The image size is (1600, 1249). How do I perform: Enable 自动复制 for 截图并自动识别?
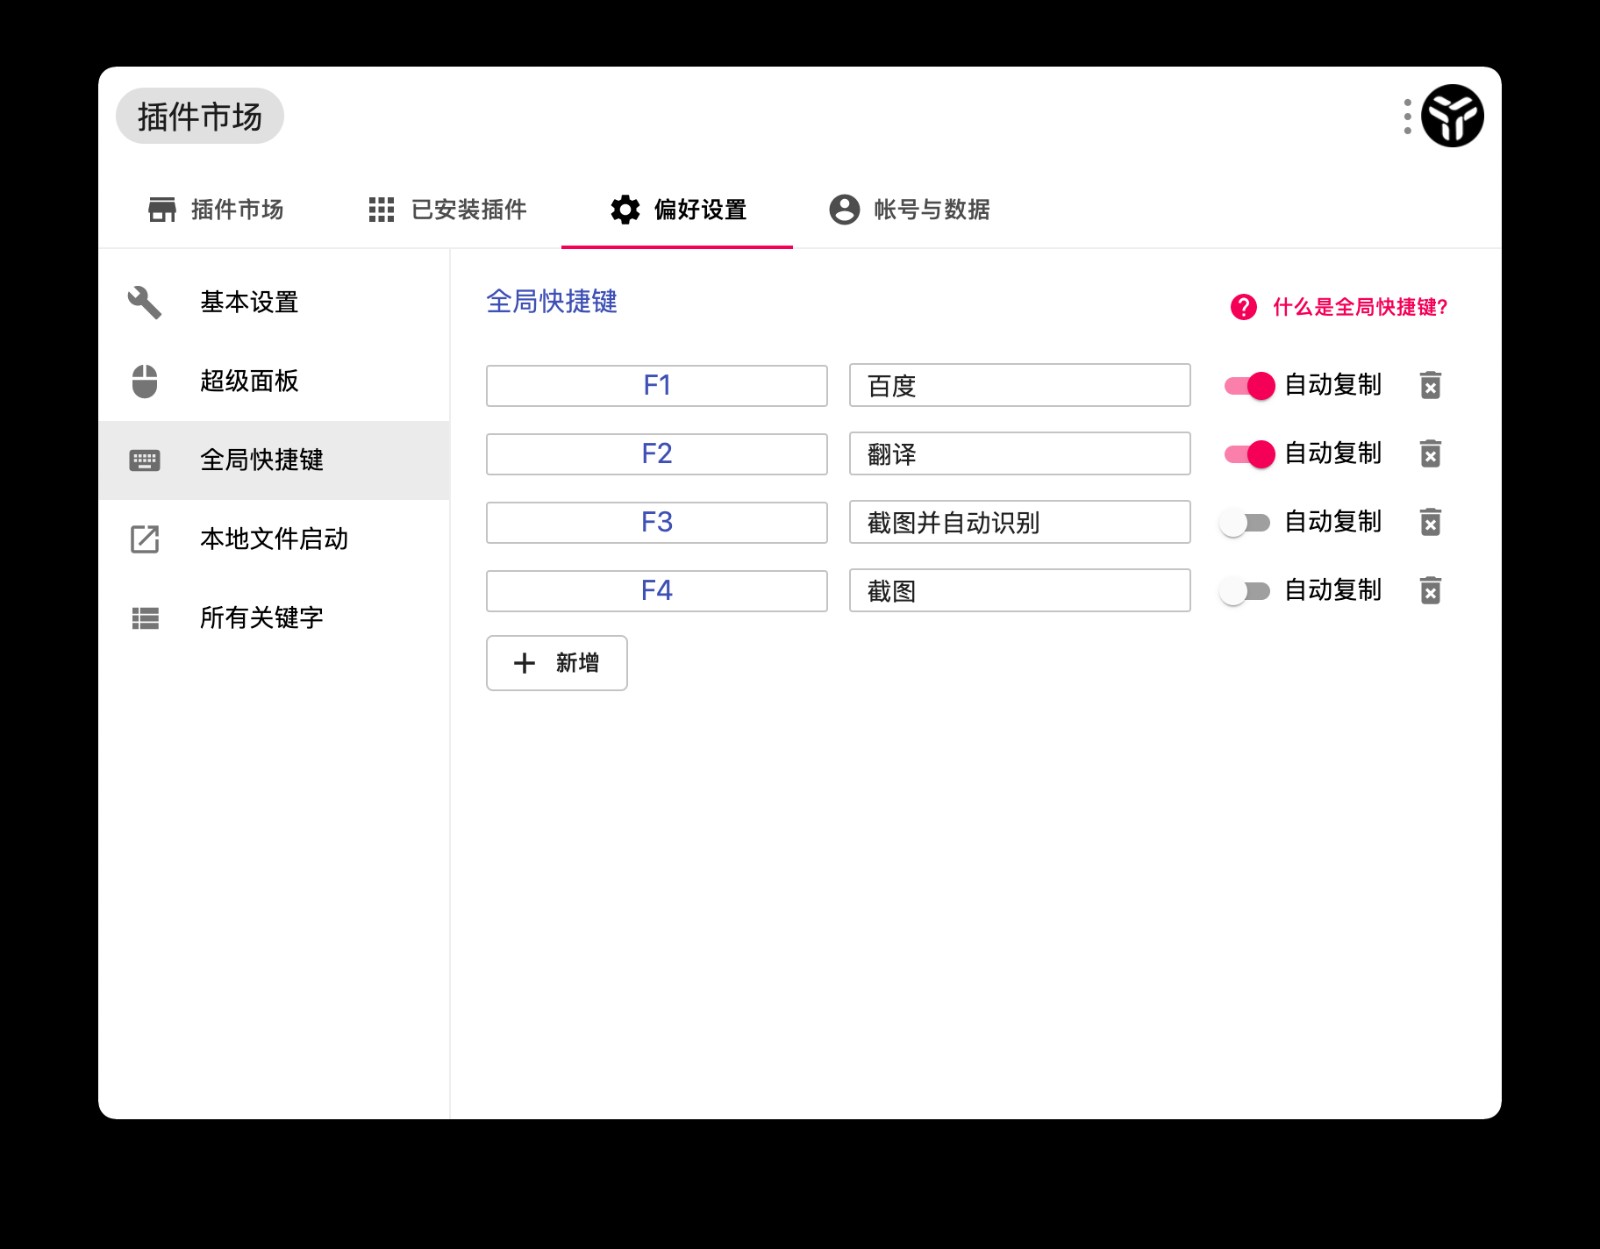pyautogui.click(x=1245, y=523)
